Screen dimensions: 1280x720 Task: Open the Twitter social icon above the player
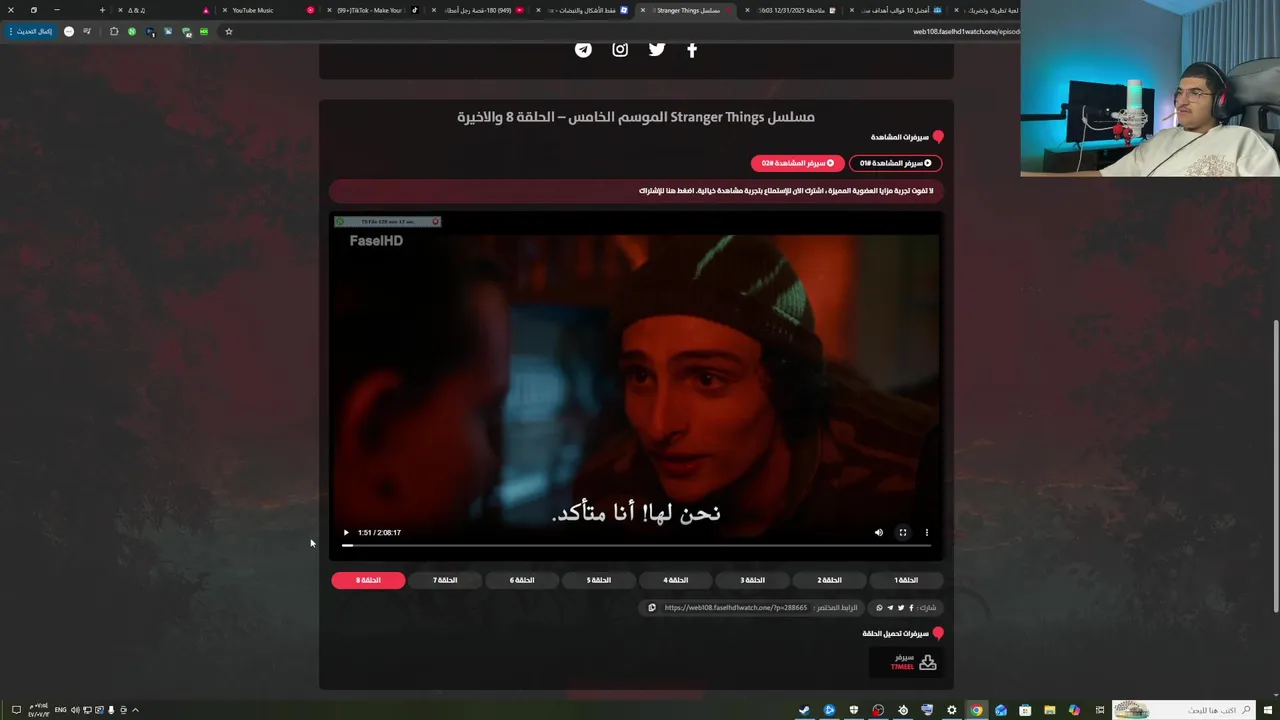(656, 49)
